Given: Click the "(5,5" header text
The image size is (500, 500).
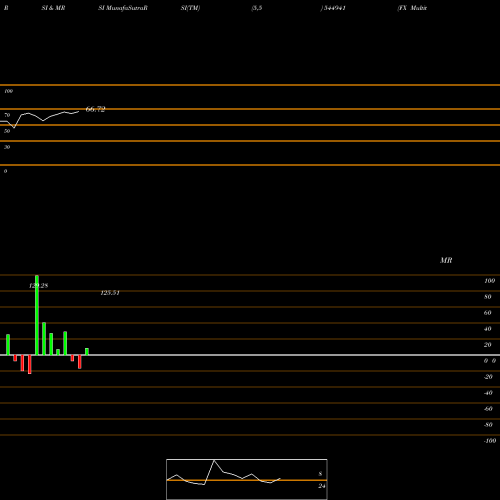Looking at the screenshot, I should coord(257,8).
